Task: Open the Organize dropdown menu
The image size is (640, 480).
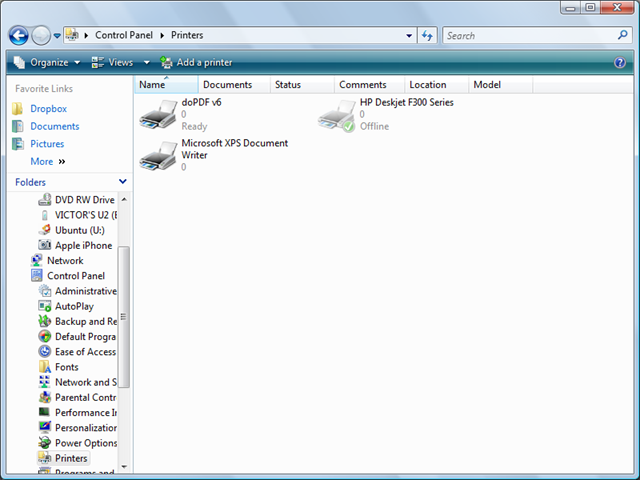Action: [47, 62]
